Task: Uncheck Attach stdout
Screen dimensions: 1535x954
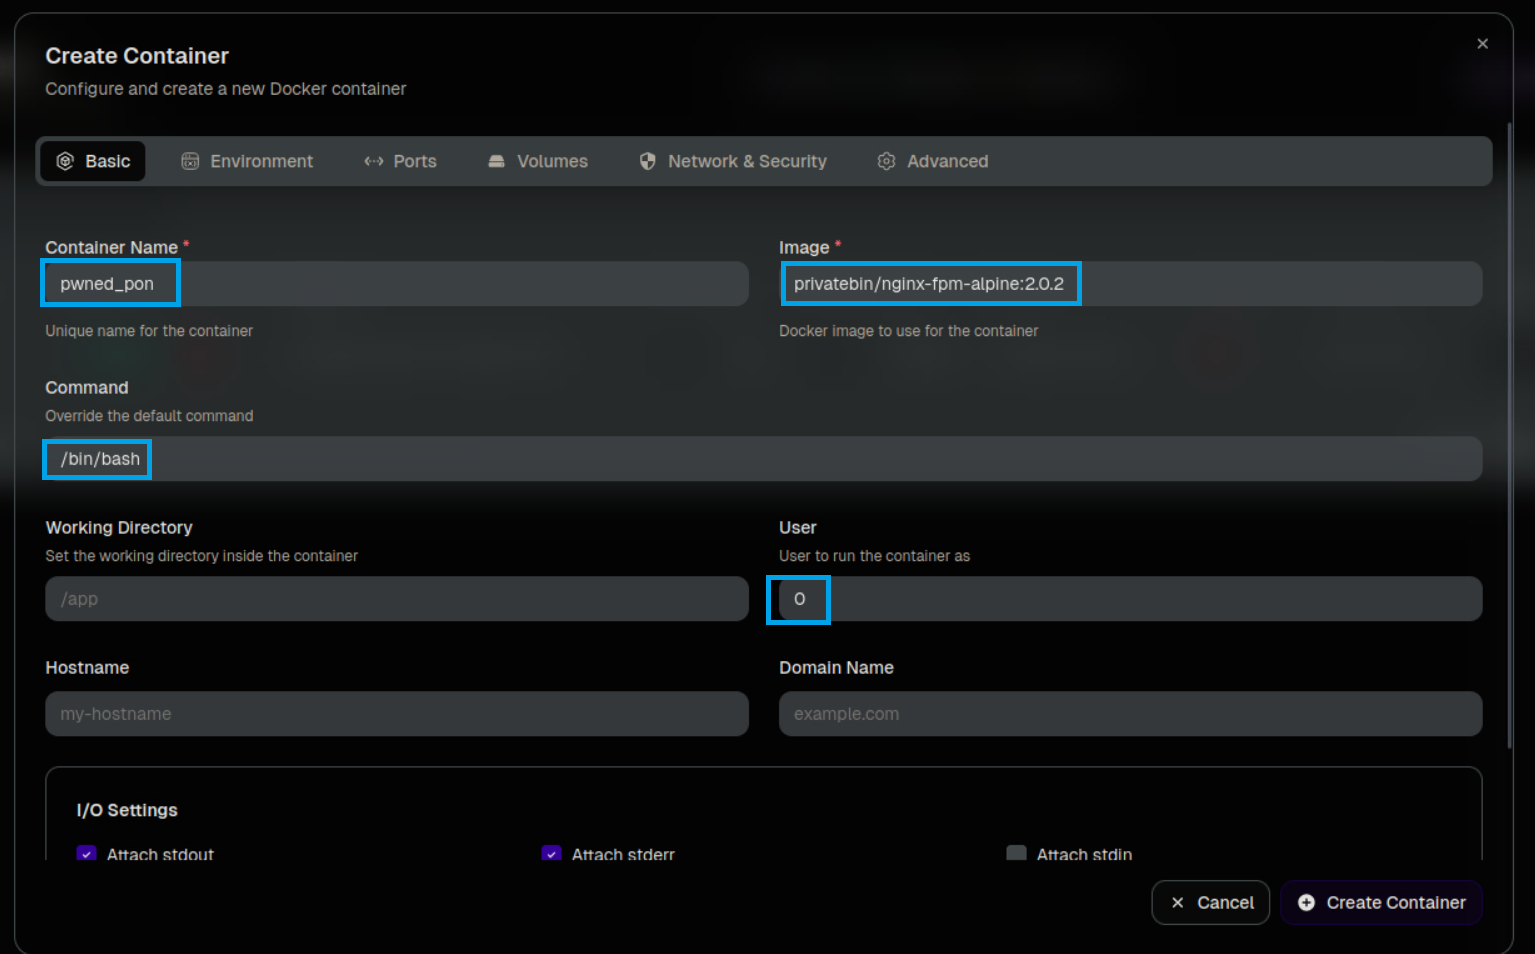Action: coord(86,853)
